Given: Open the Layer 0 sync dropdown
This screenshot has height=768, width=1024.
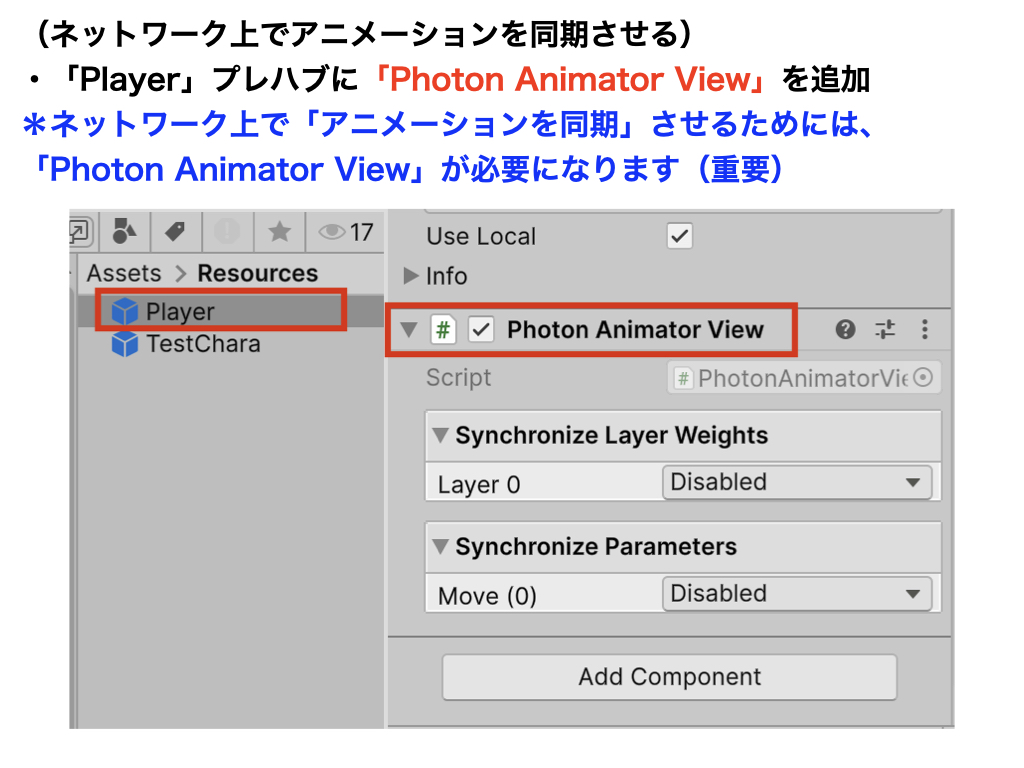Looking at the screenshot, I should 797,483.
